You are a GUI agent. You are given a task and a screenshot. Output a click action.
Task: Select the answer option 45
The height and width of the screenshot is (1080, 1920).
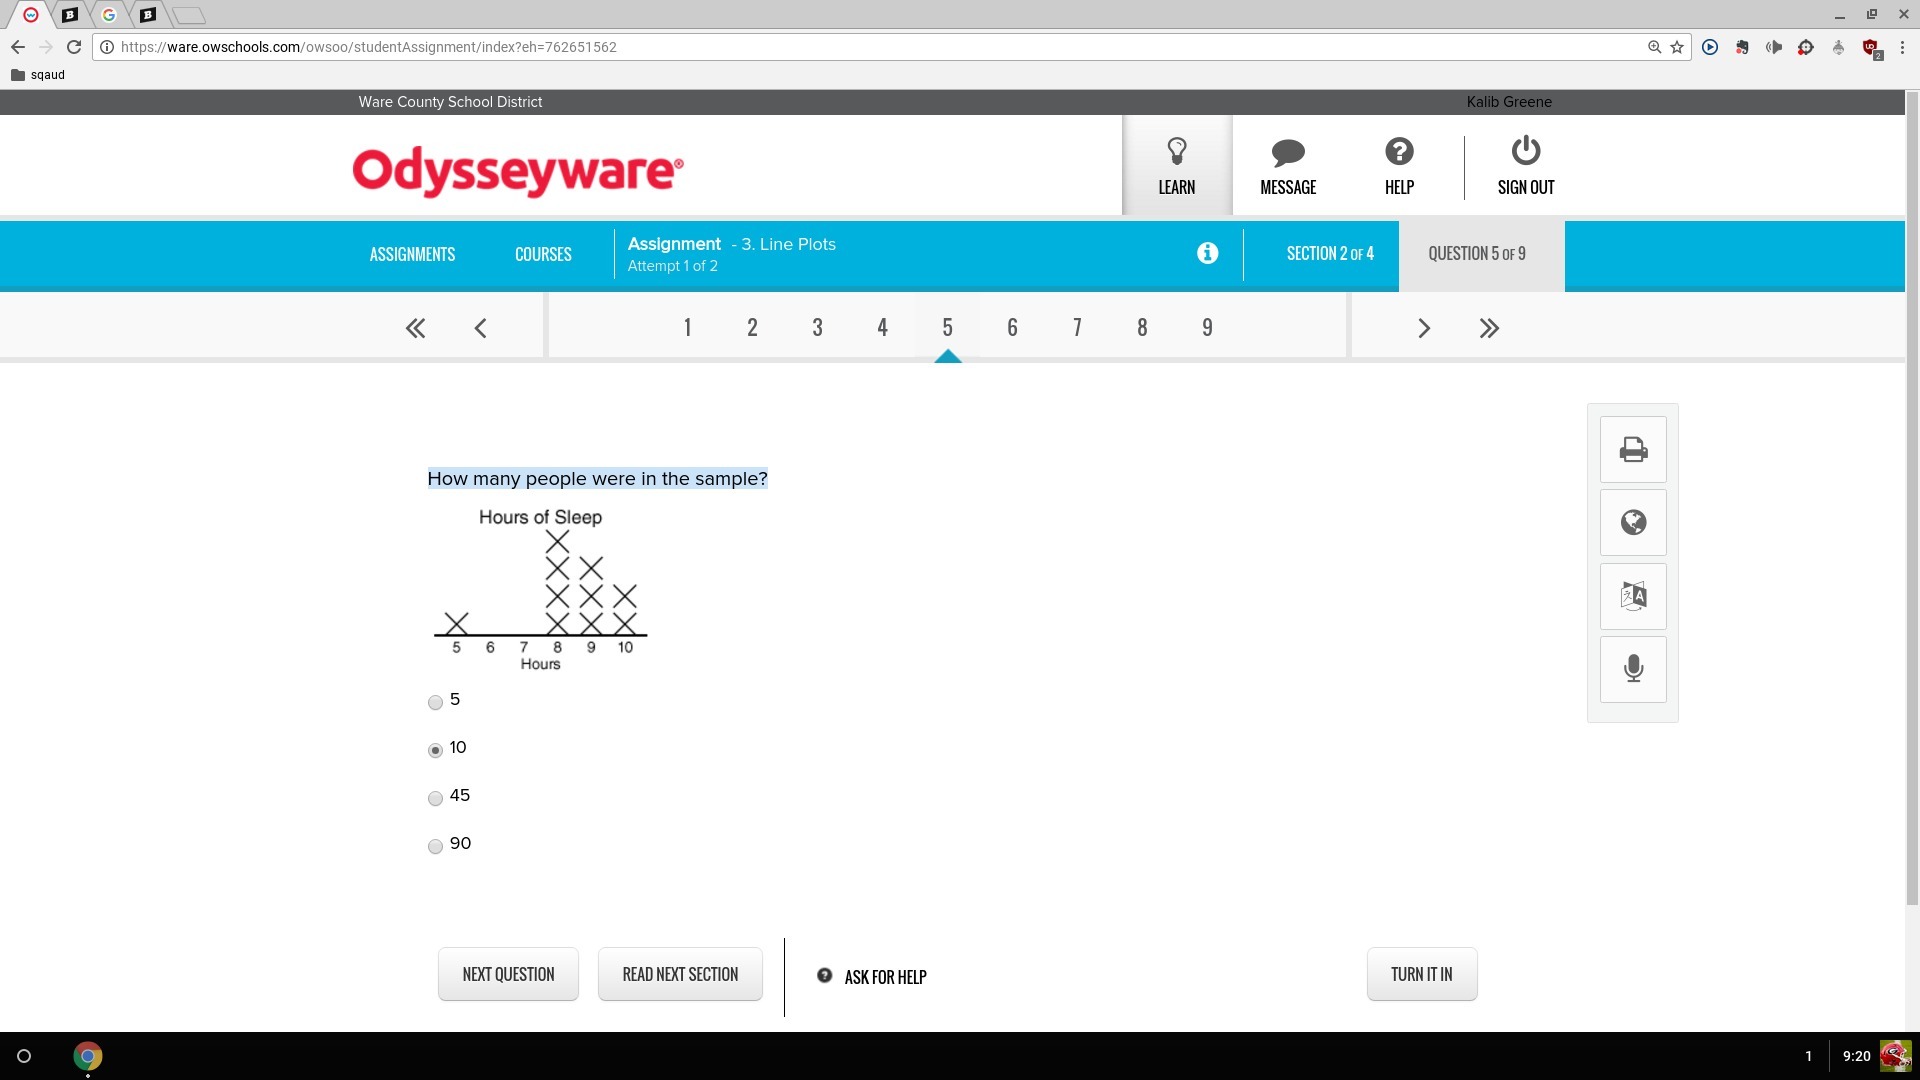tap(435, 798)
